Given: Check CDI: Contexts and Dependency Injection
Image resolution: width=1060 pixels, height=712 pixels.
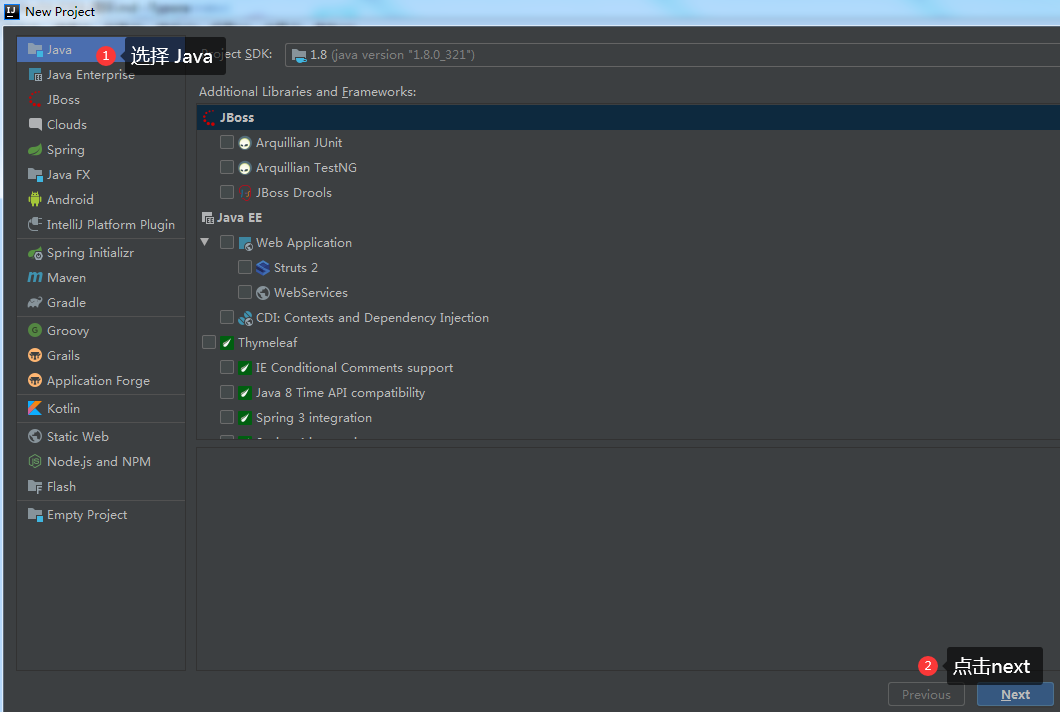Looking at the screenshot, I should pos(227,317).
